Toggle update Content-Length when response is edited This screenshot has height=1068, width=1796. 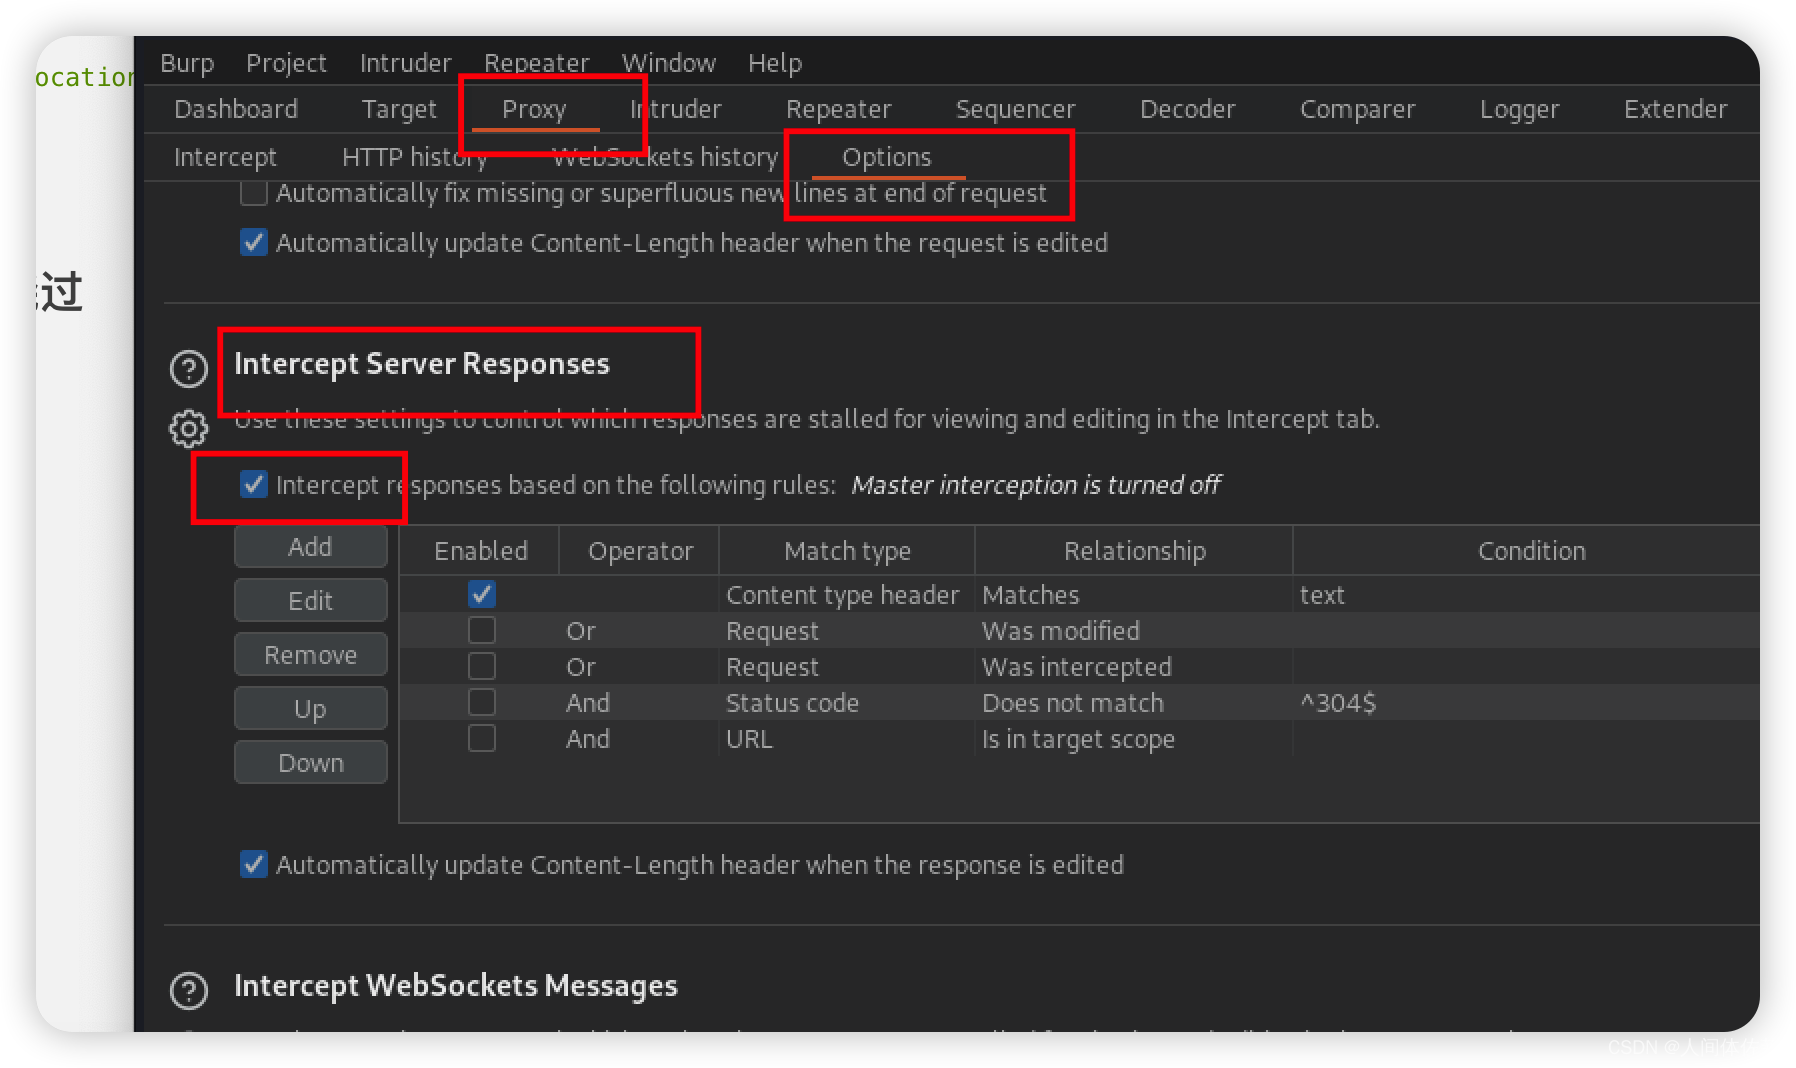coord(254,864)
